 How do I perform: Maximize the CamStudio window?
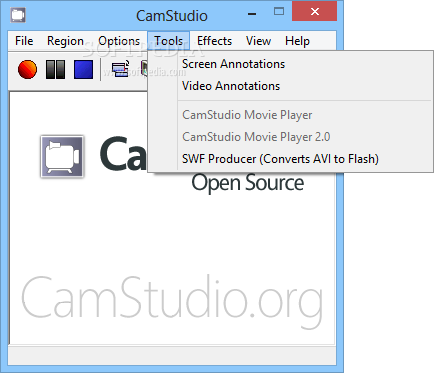pos(279,12)
